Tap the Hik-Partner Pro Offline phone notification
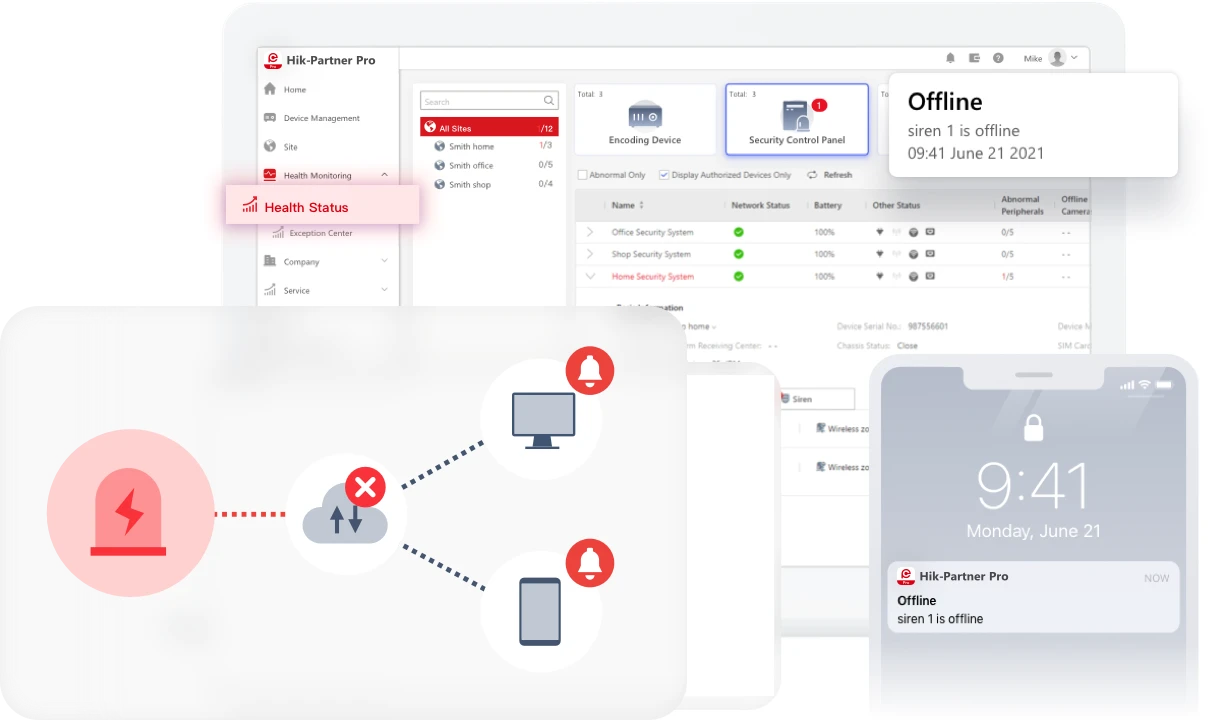The image size is (1227, 720). tap(1032, 597)
